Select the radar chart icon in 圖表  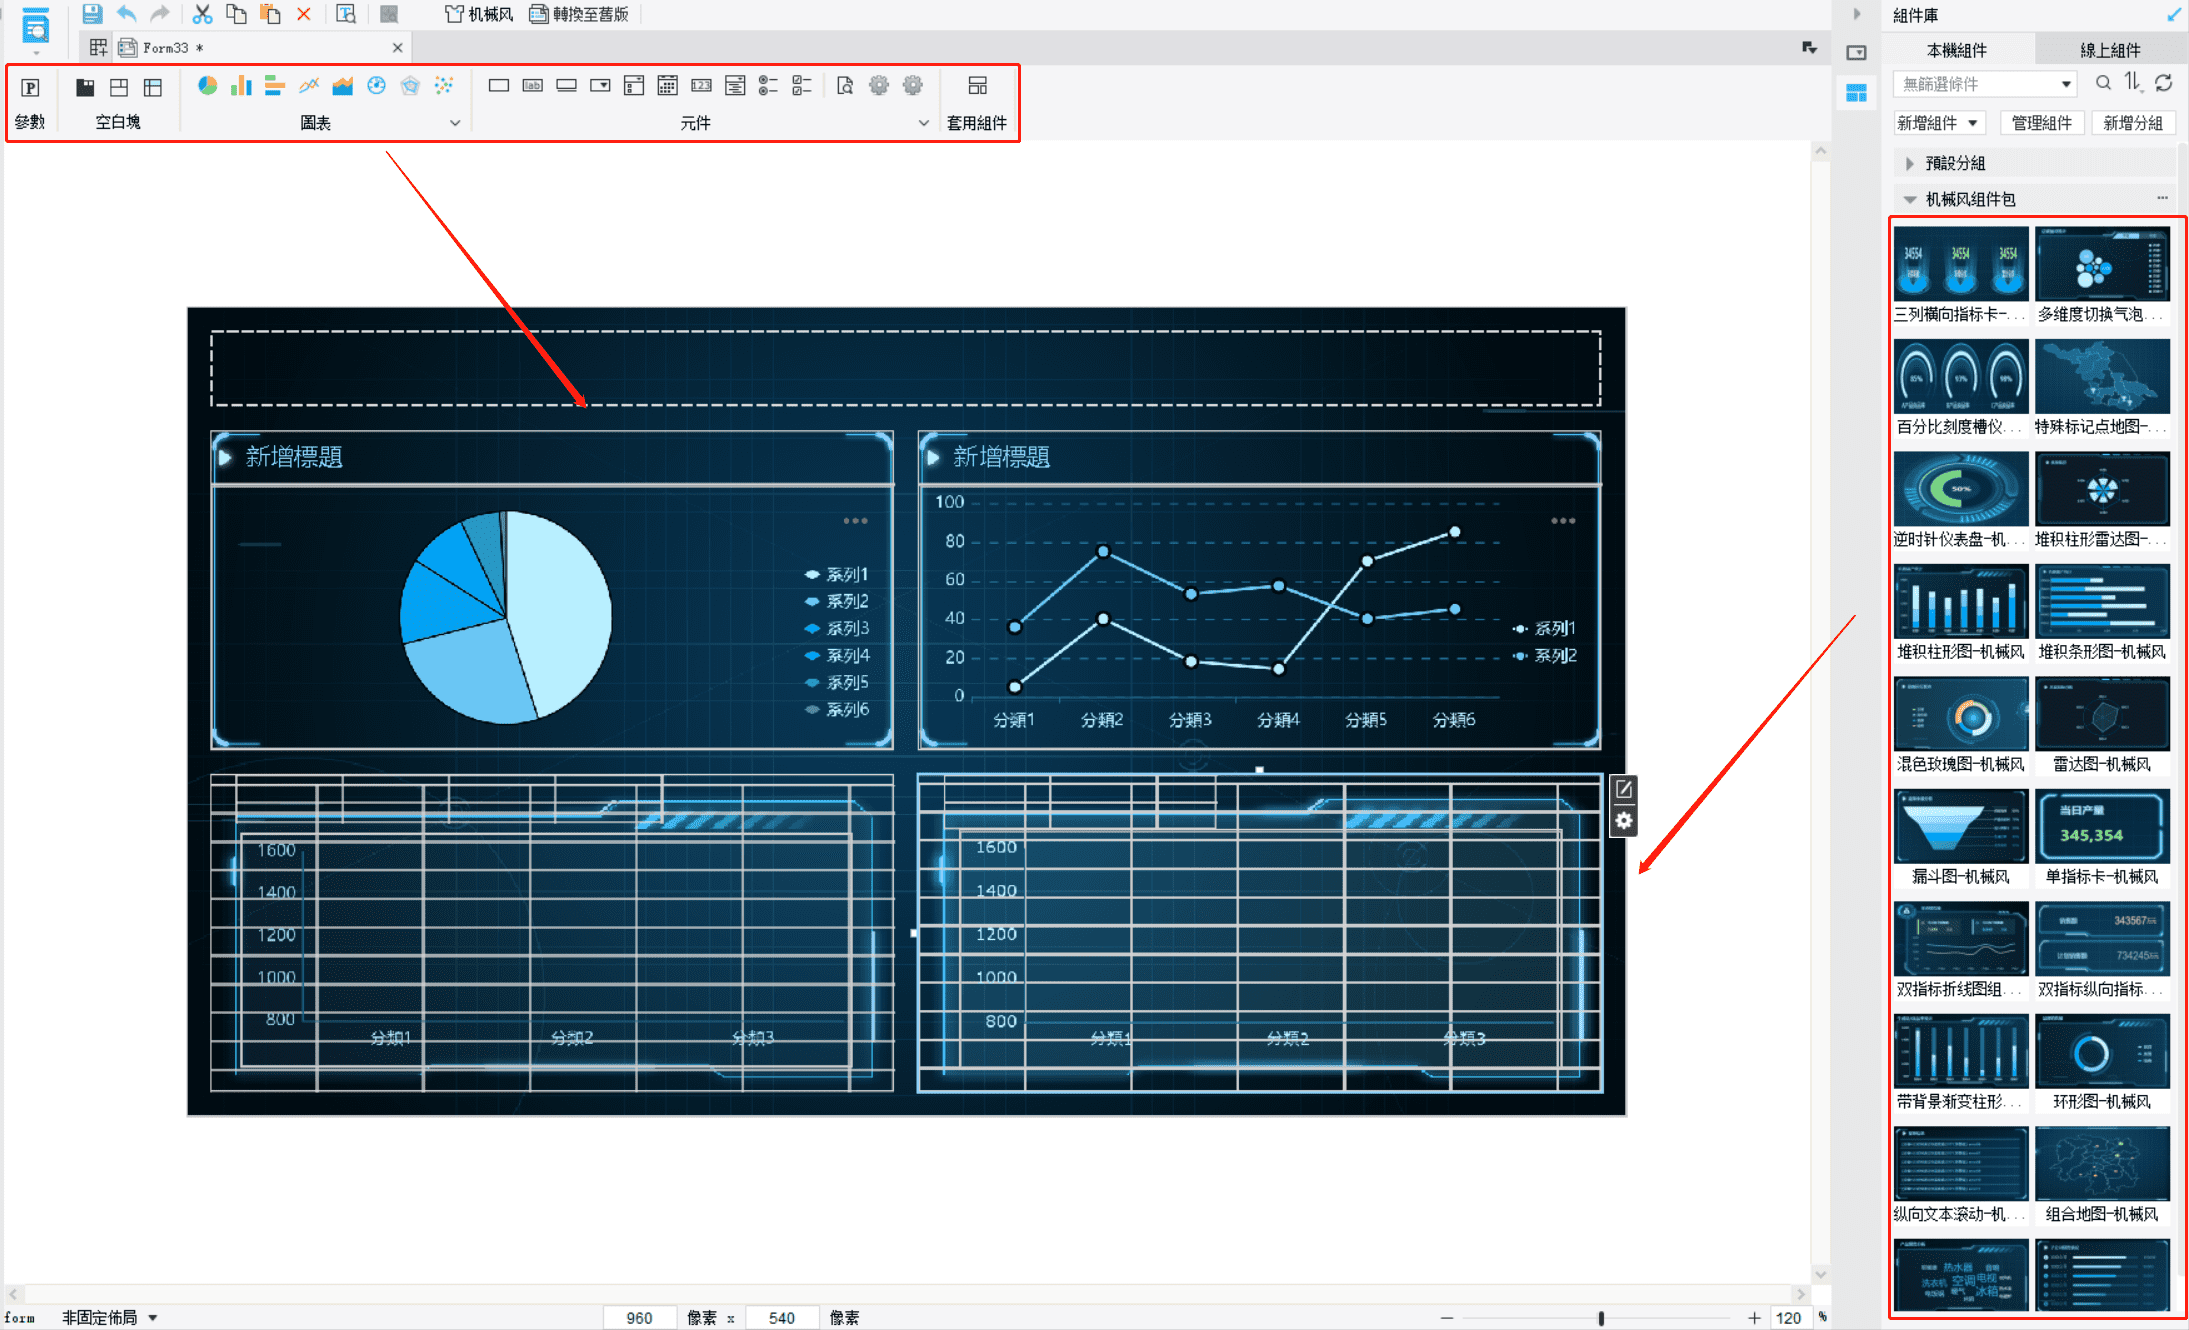pyautogui.click(x=410, y=86)
